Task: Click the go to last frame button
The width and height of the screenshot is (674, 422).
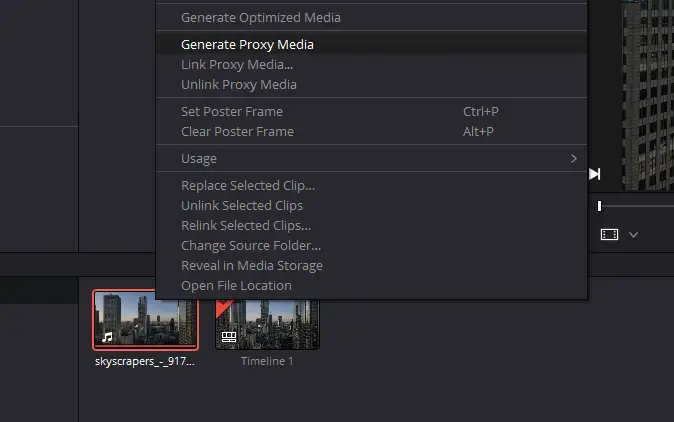Action: [x=594, y=174]
